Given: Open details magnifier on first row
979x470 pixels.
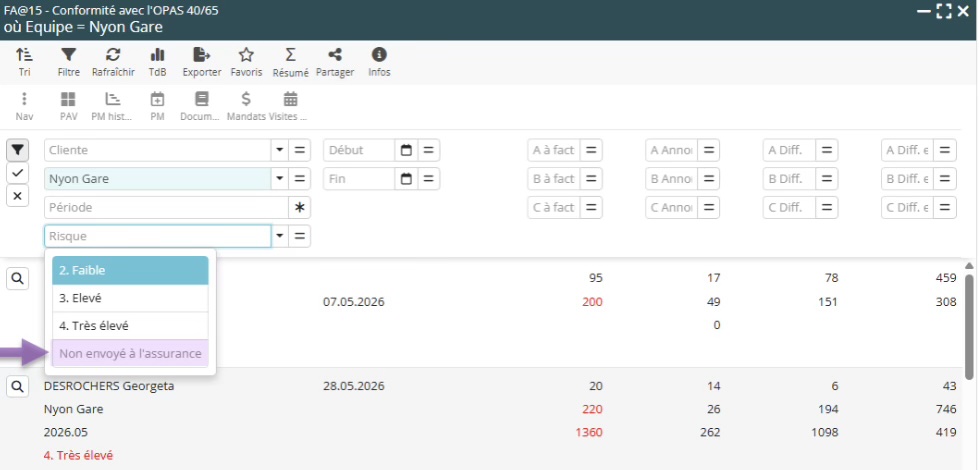Looking at the screenshot, I should (17, 278).
